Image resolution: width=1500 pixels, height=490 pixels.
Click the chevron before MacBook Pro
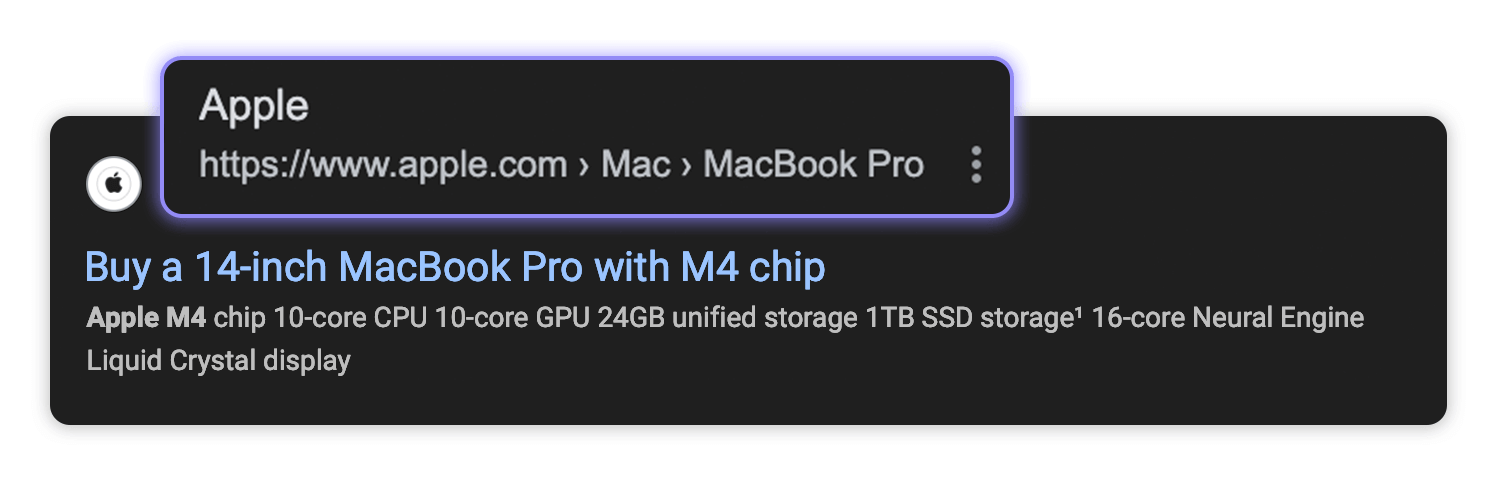pos(686,166)
